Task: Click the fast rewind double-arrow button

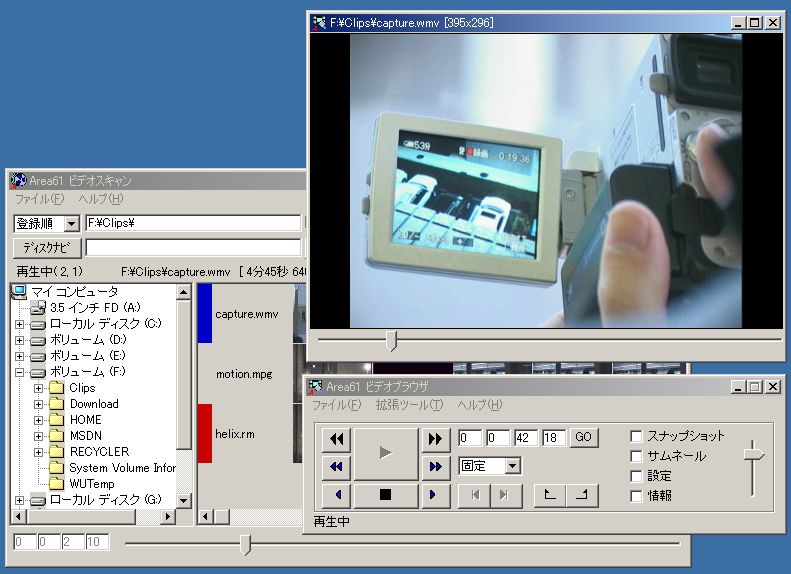Action: 337,439
